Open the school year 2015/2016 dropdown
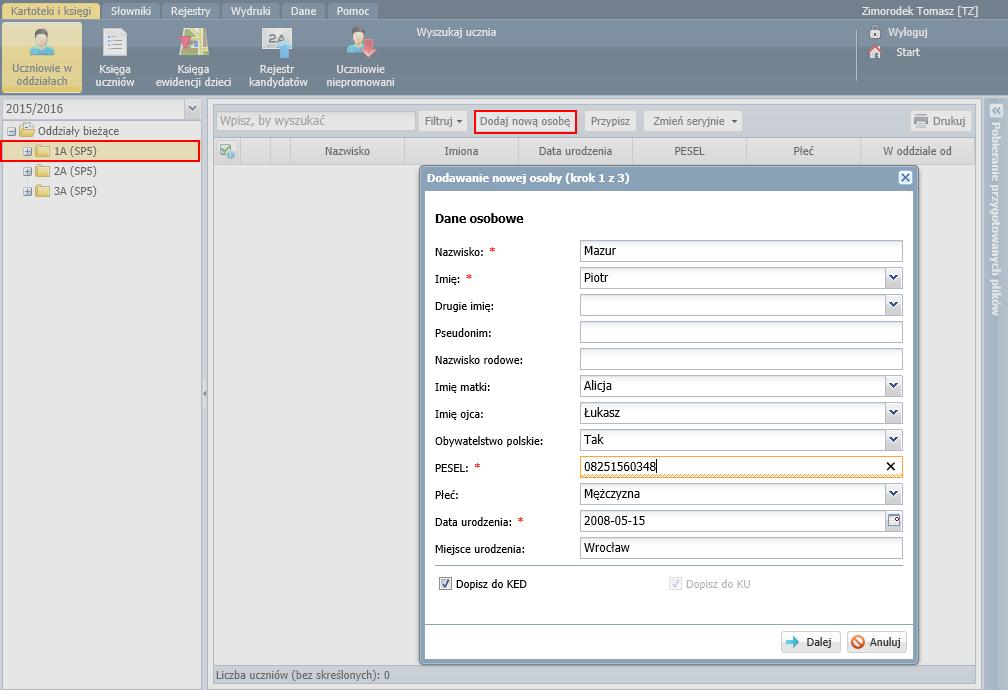 click(x=192, y=109)
